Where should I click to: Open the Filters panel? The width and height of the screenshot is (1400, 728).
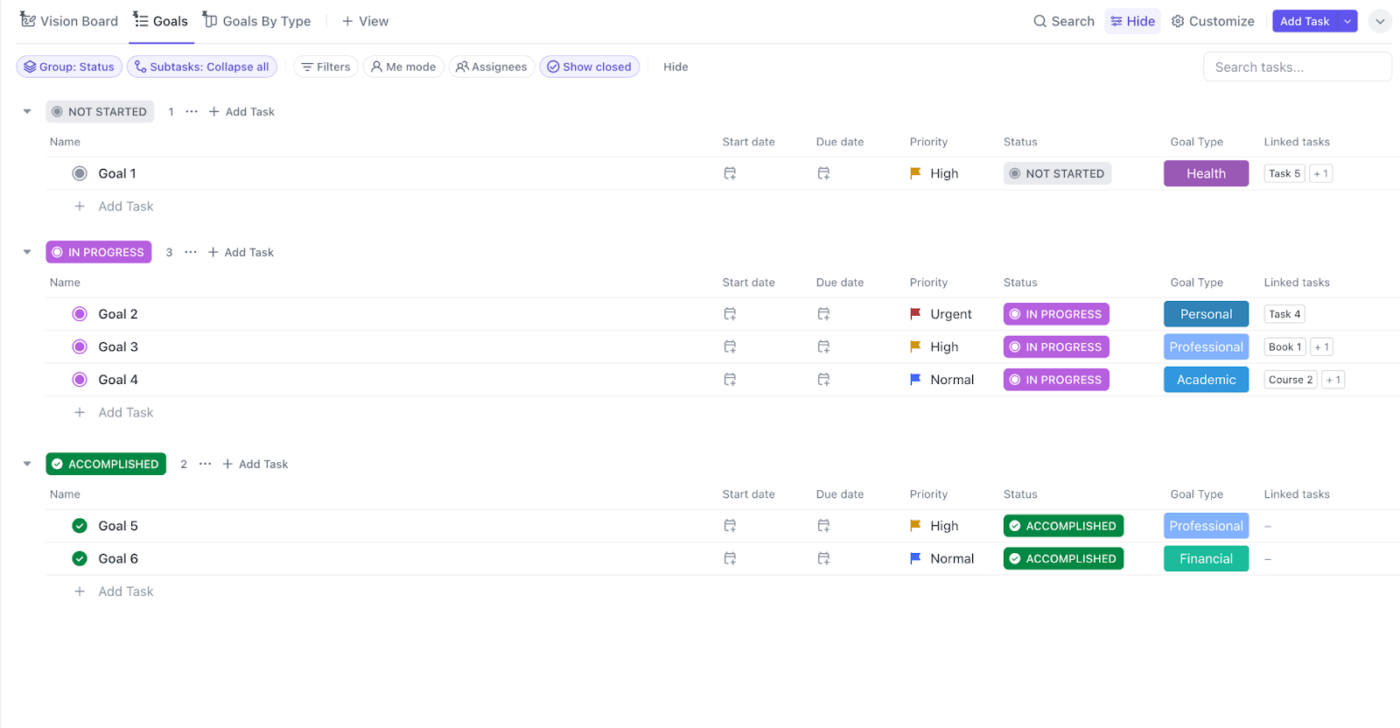325,66
